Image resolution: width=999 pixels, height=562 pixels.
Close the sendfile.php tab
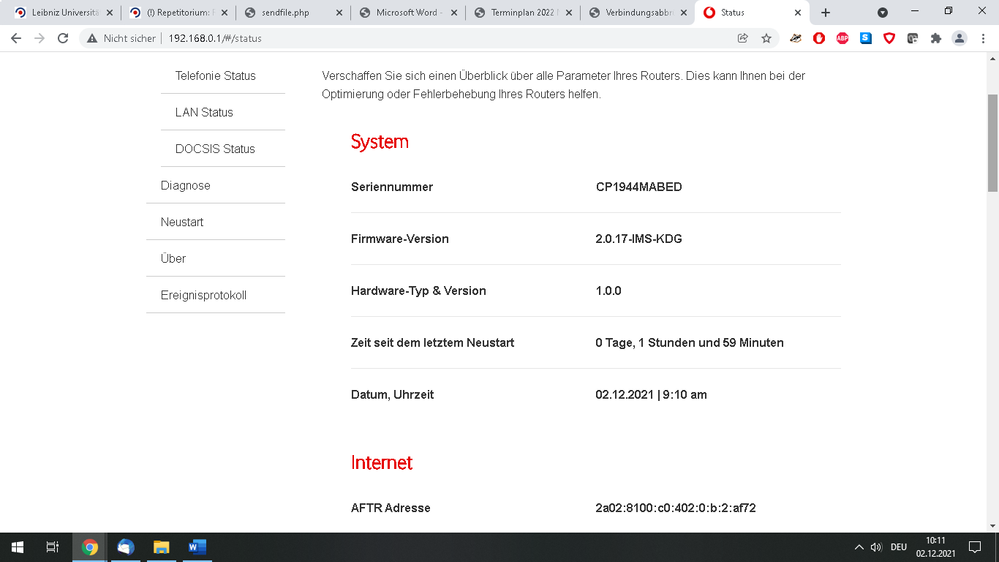pos(339,13)
